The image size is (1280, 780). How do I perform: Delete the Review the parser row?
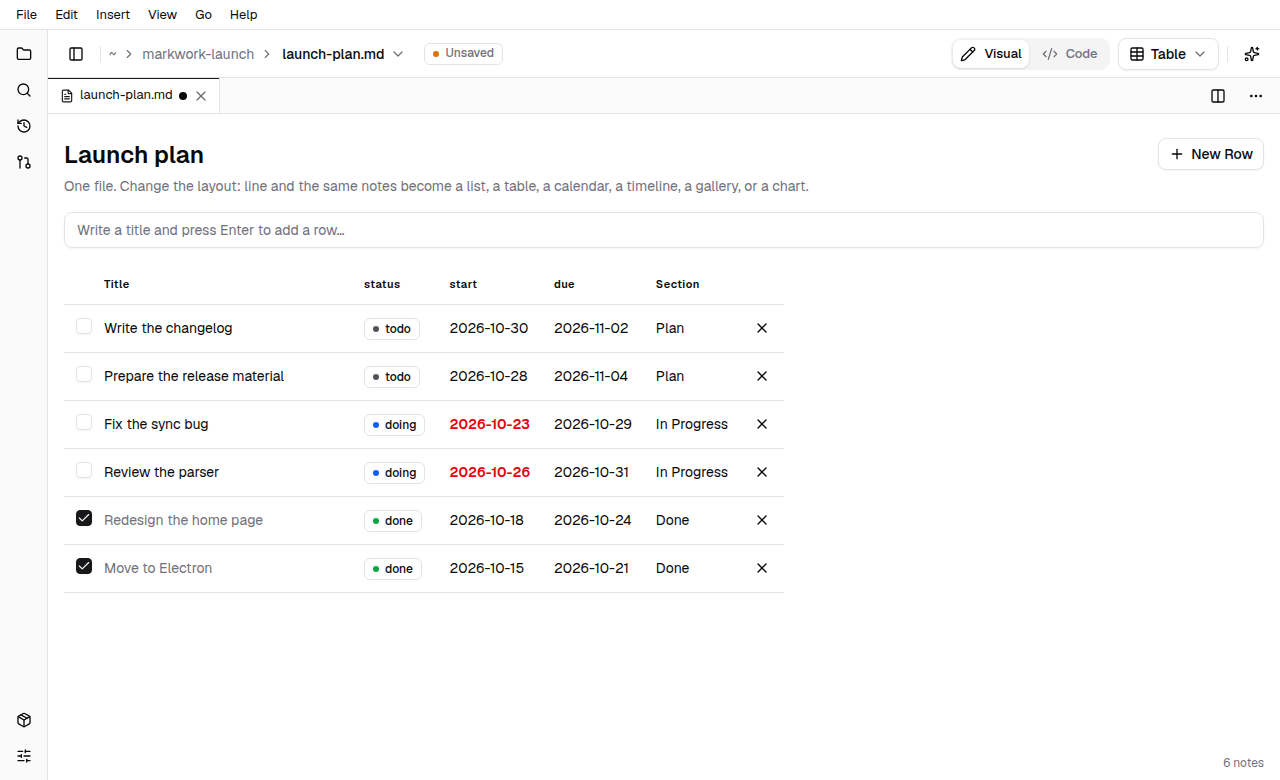coord(762,472)
